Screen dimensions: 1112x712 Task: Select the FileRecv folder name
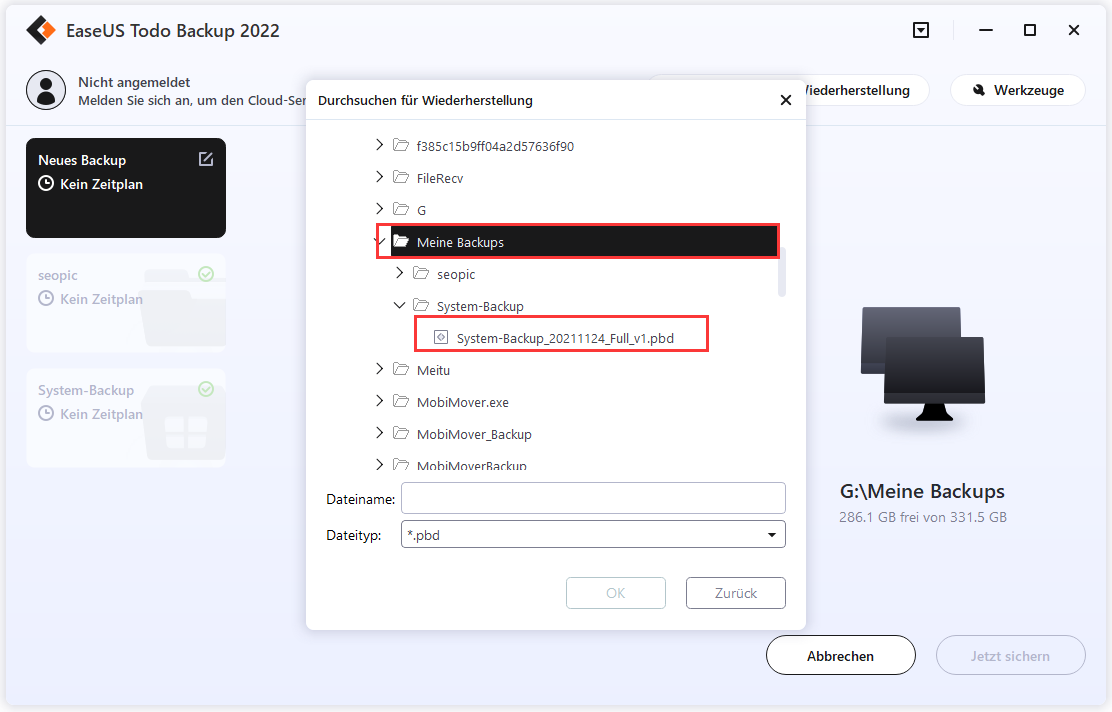[440, 178]
